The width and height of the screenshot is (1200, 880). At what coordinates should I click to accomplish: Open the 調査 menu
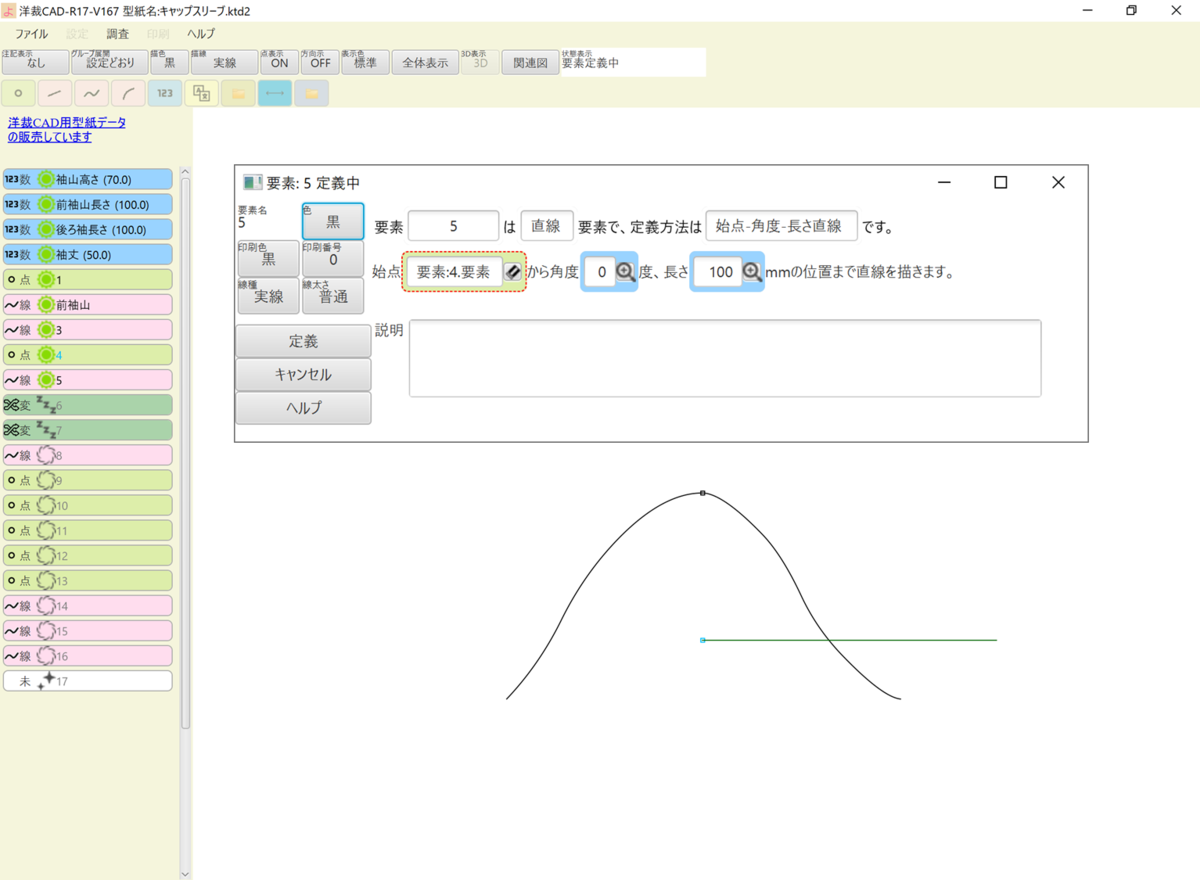tap(118, 33)
